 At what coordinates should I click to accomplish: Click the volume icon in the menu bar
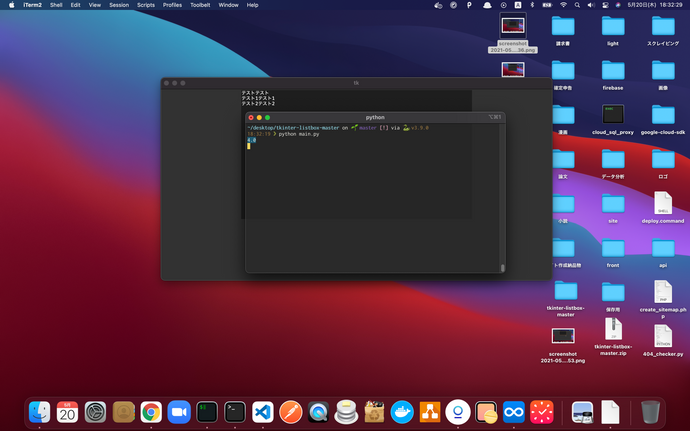coord(591,5)
